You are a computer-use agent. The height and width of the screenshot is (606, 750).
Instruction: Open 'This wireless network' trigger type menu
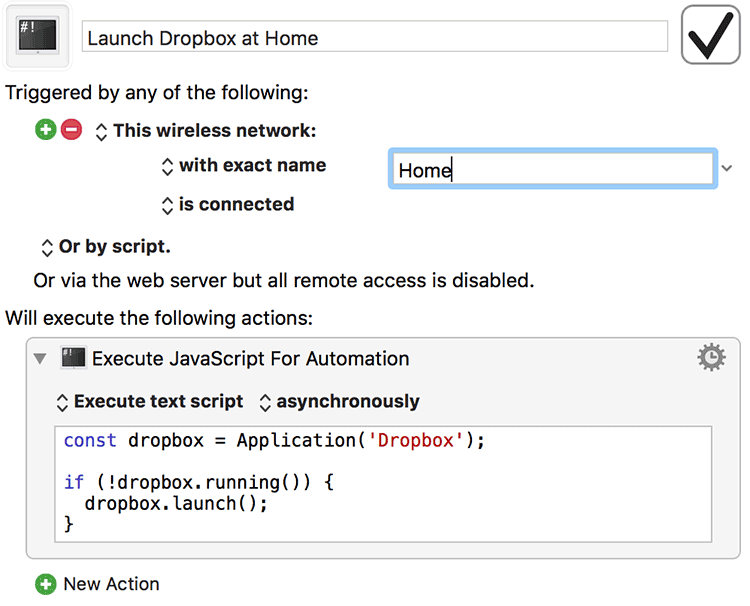tap(206, 131)
